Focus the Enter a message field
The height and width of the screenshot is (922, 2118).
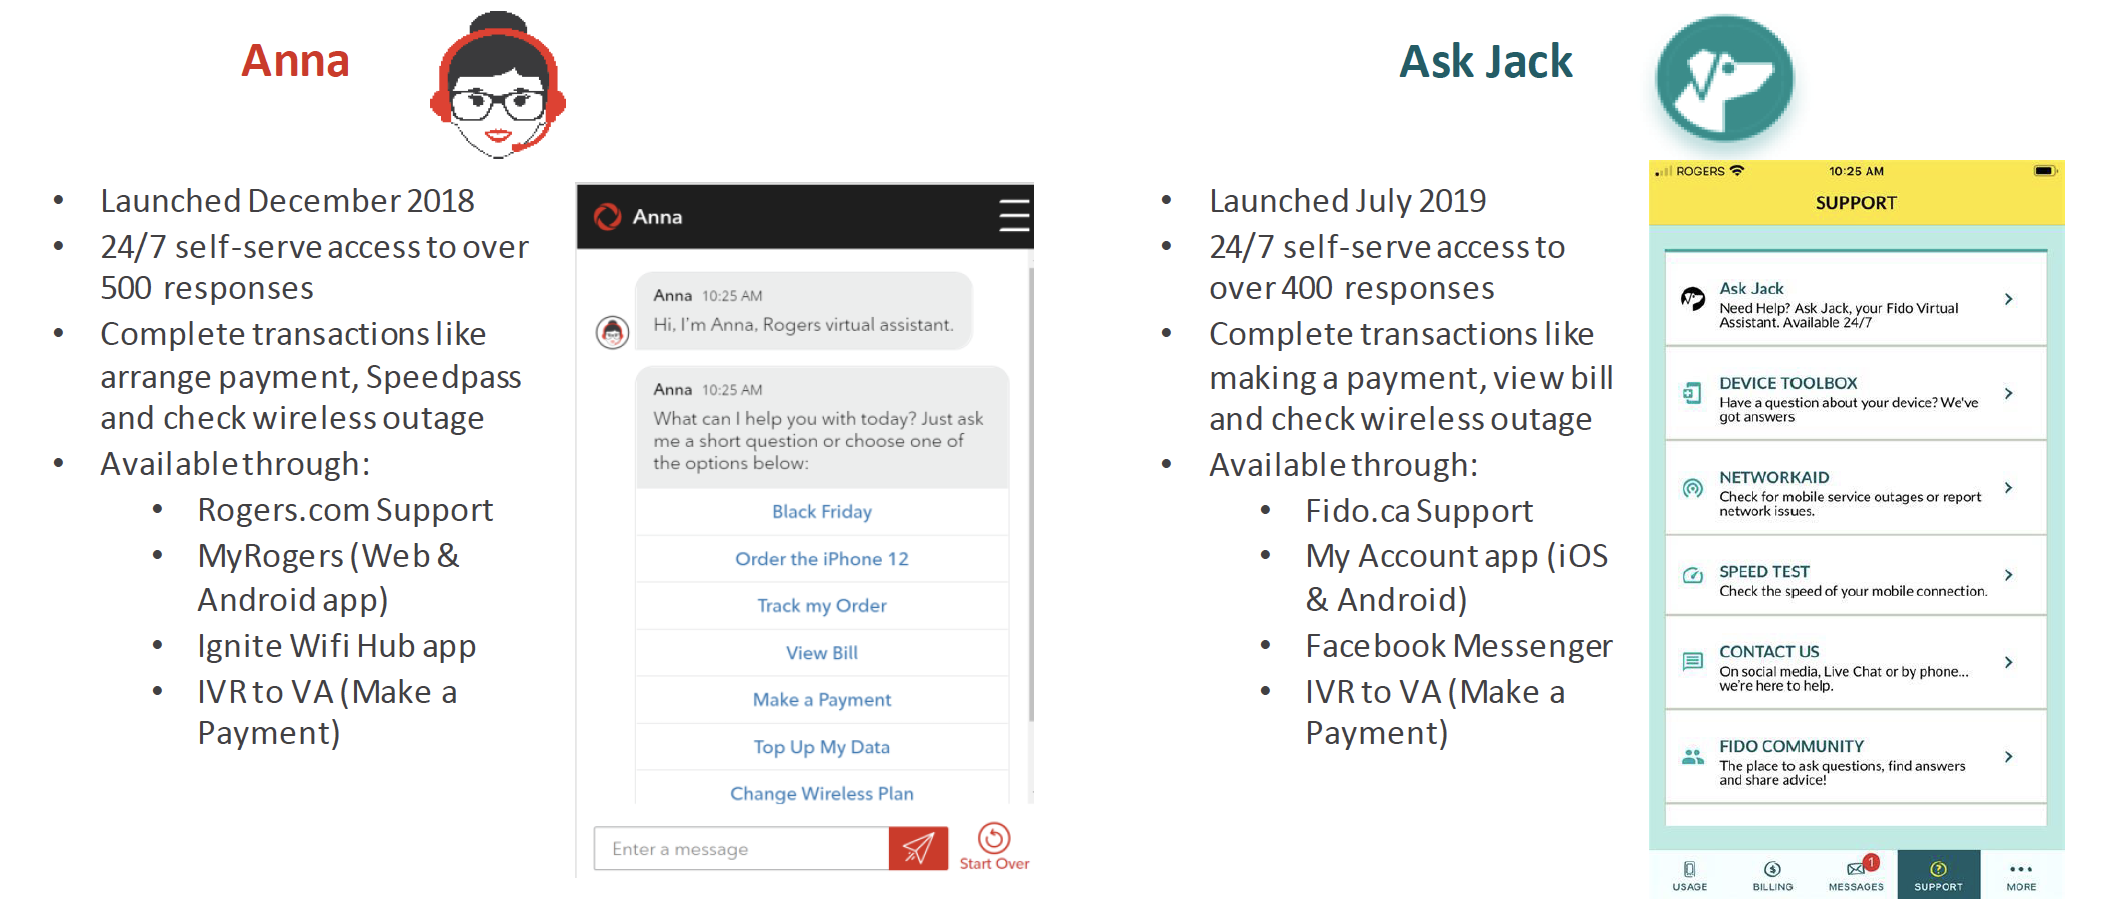[741, 848]
